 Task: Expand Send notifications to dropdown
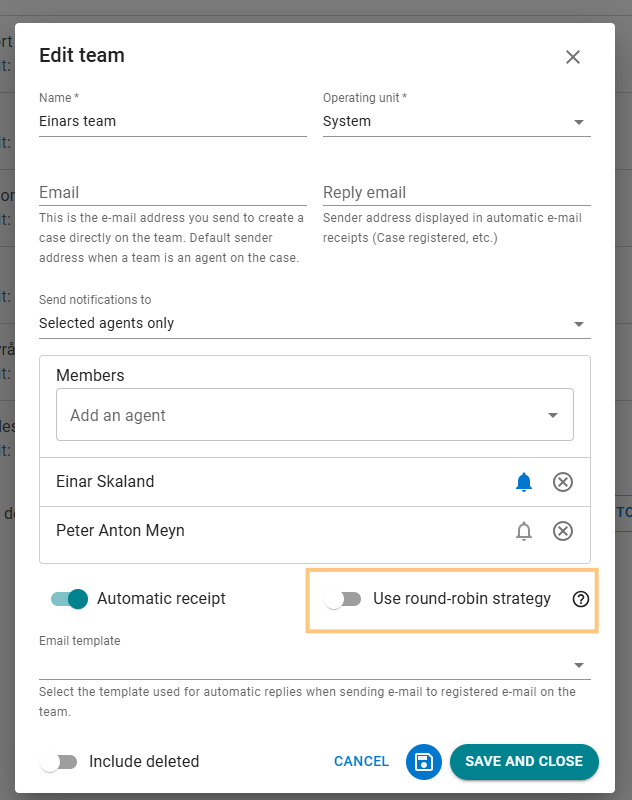click(315, 323)
